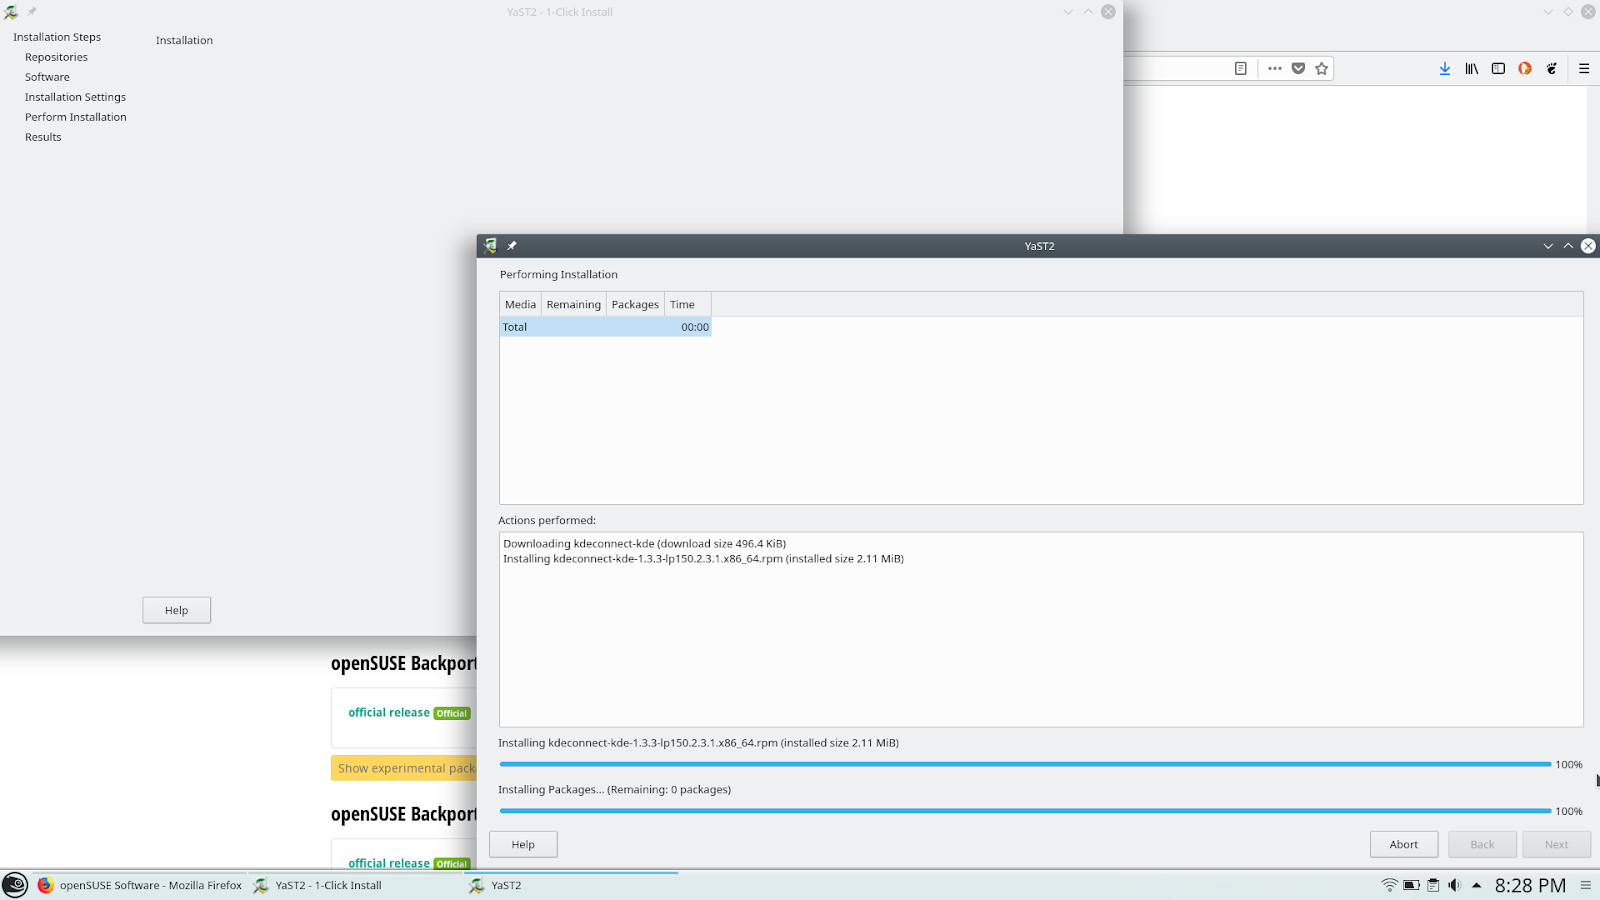Select the Remaining column header
This screenshot has width=1600, height=900.
click(574, 305)
